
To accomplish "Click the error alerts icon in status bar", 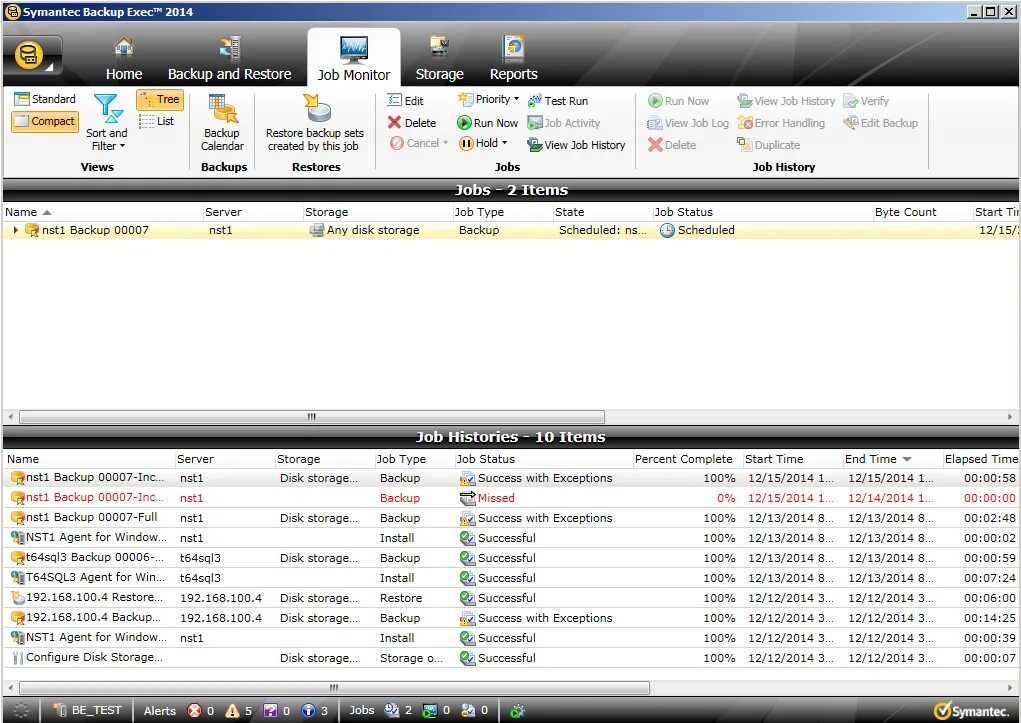I will click(194, 711).
